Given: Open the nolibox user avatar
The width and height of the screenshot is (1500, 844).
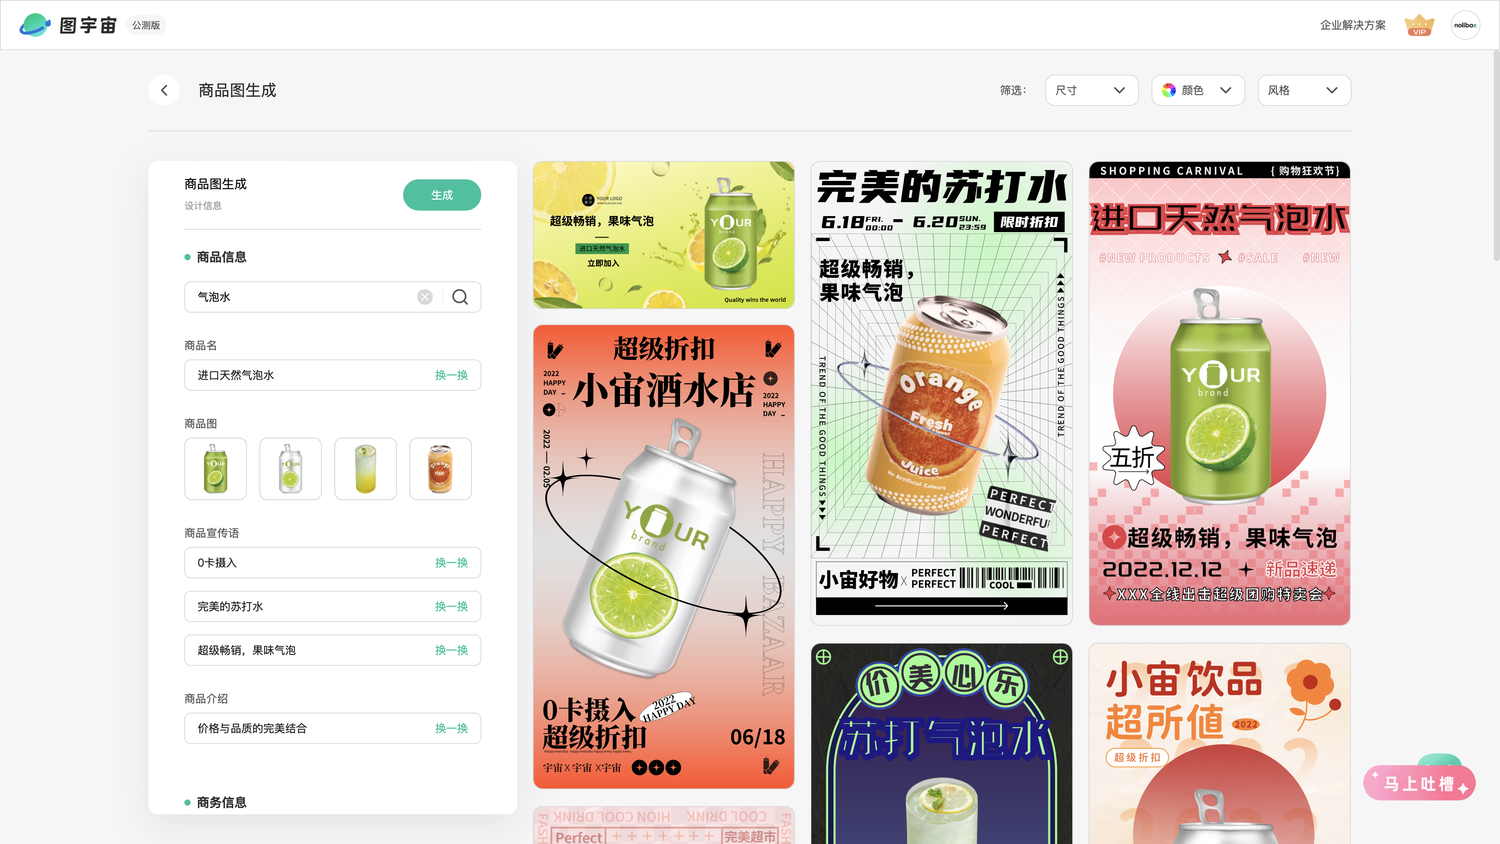Looking at the screenshot, I should click(1465, 25).
